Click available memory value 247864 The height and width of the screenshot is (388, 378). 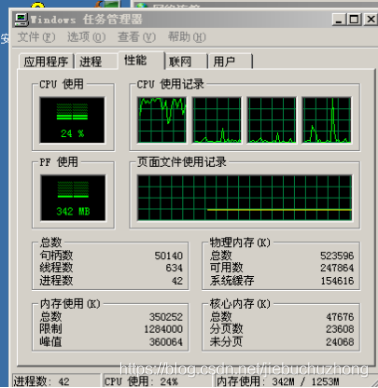pyautogui.click(x=337, y=268)
